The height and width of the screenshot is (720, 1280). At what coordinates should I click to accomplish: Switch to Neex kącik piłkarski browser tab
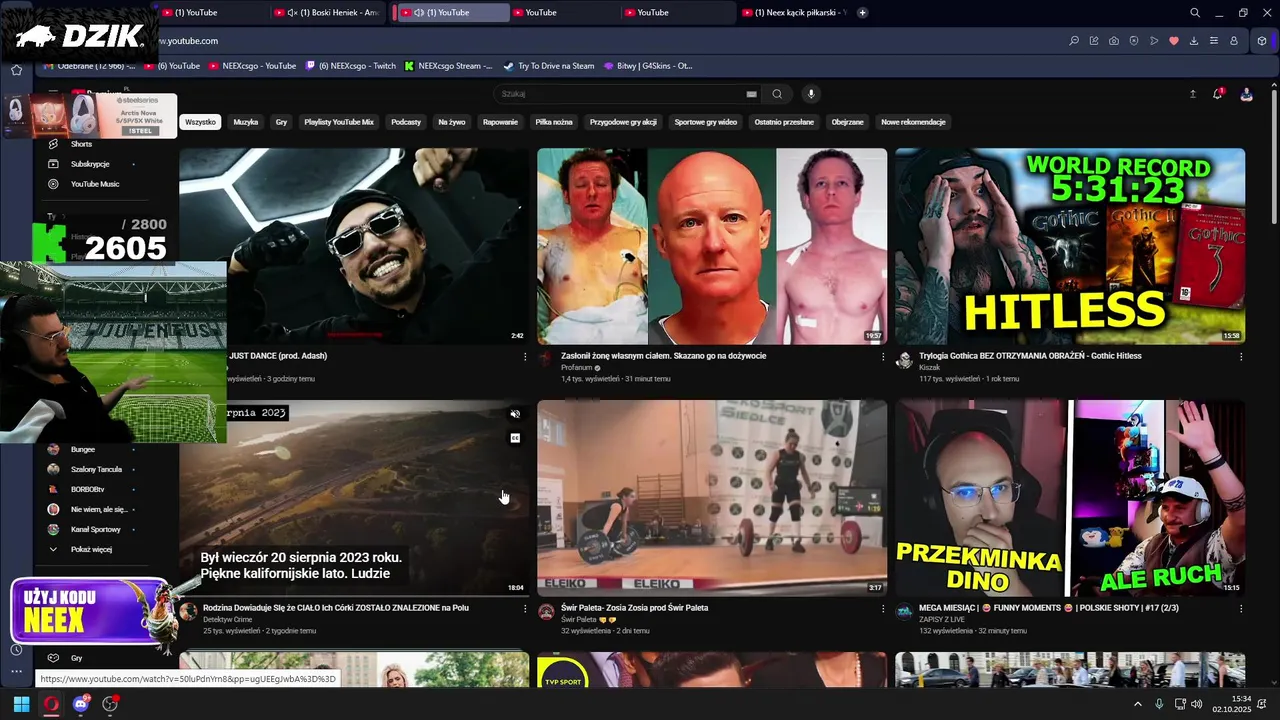[795, 13]
